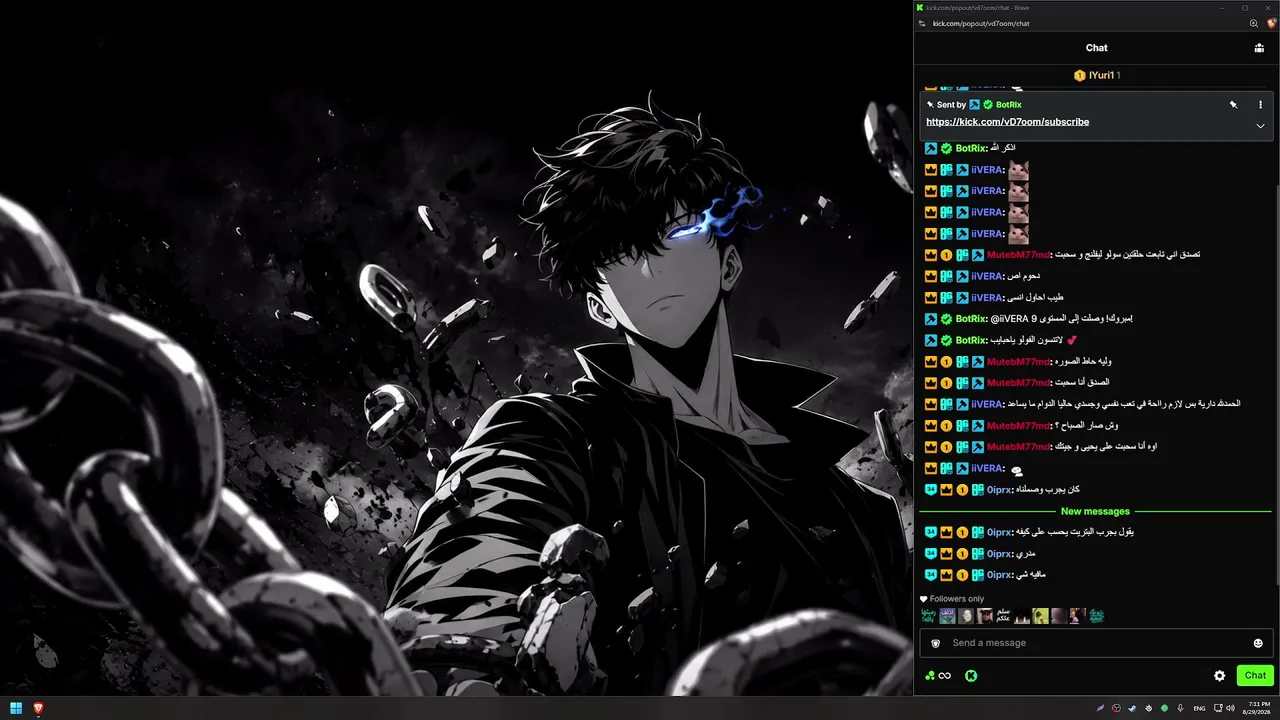Expand the pinned message chevron
Screen dimensions: 1280x720
1260,126
